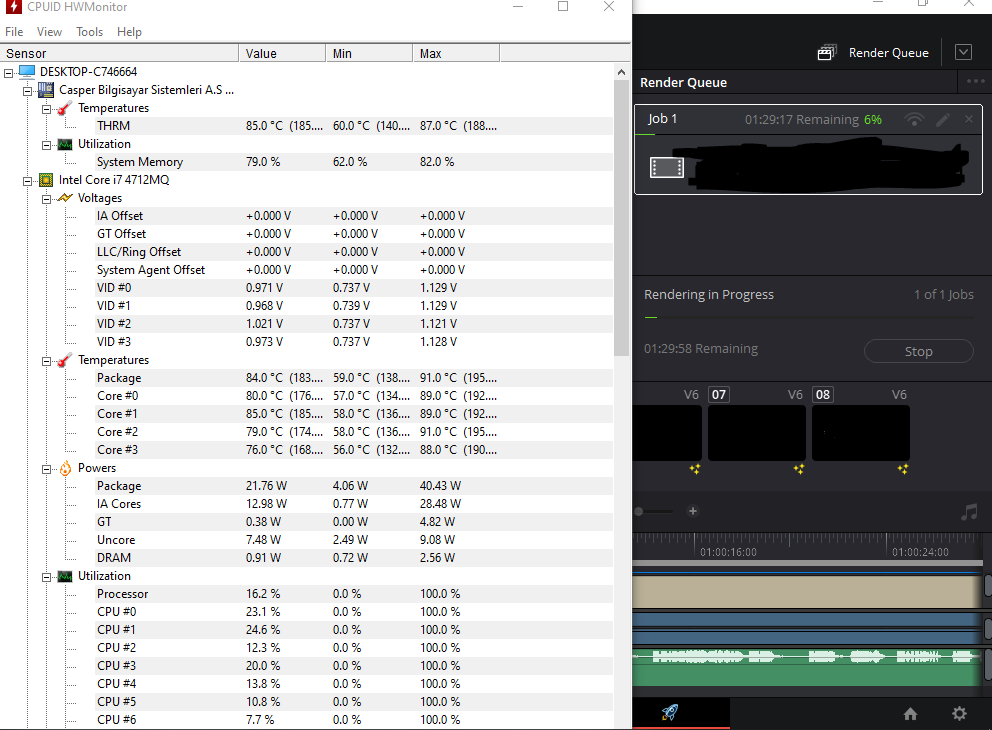The width and height of the screenshot is (992, 730).
Task: Open the Render Queue options ellipsis menu
Action: pyautogui.click(x=975, y=82)
